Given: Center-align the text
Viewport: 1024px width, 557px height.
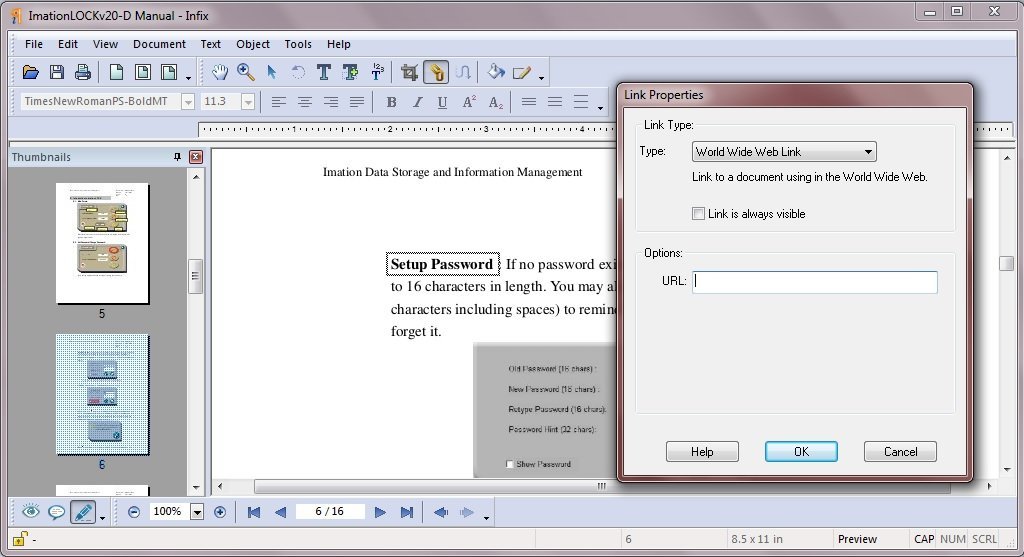Looking at the screenshot, I should pyautogui.click(x=305, y=102).
